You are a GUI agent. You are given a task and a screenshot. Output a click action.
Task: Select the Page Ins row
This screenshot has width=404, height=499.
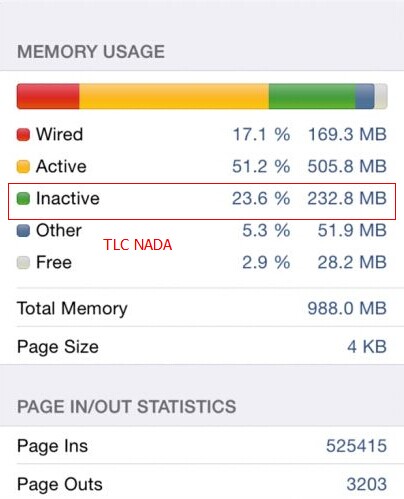coord(202,445)
